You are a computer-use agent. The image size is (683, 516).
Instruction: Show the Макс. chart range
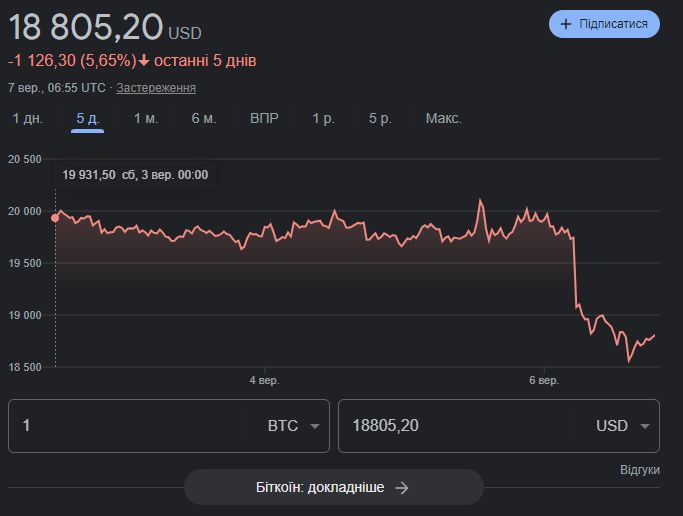coord(443,118)
